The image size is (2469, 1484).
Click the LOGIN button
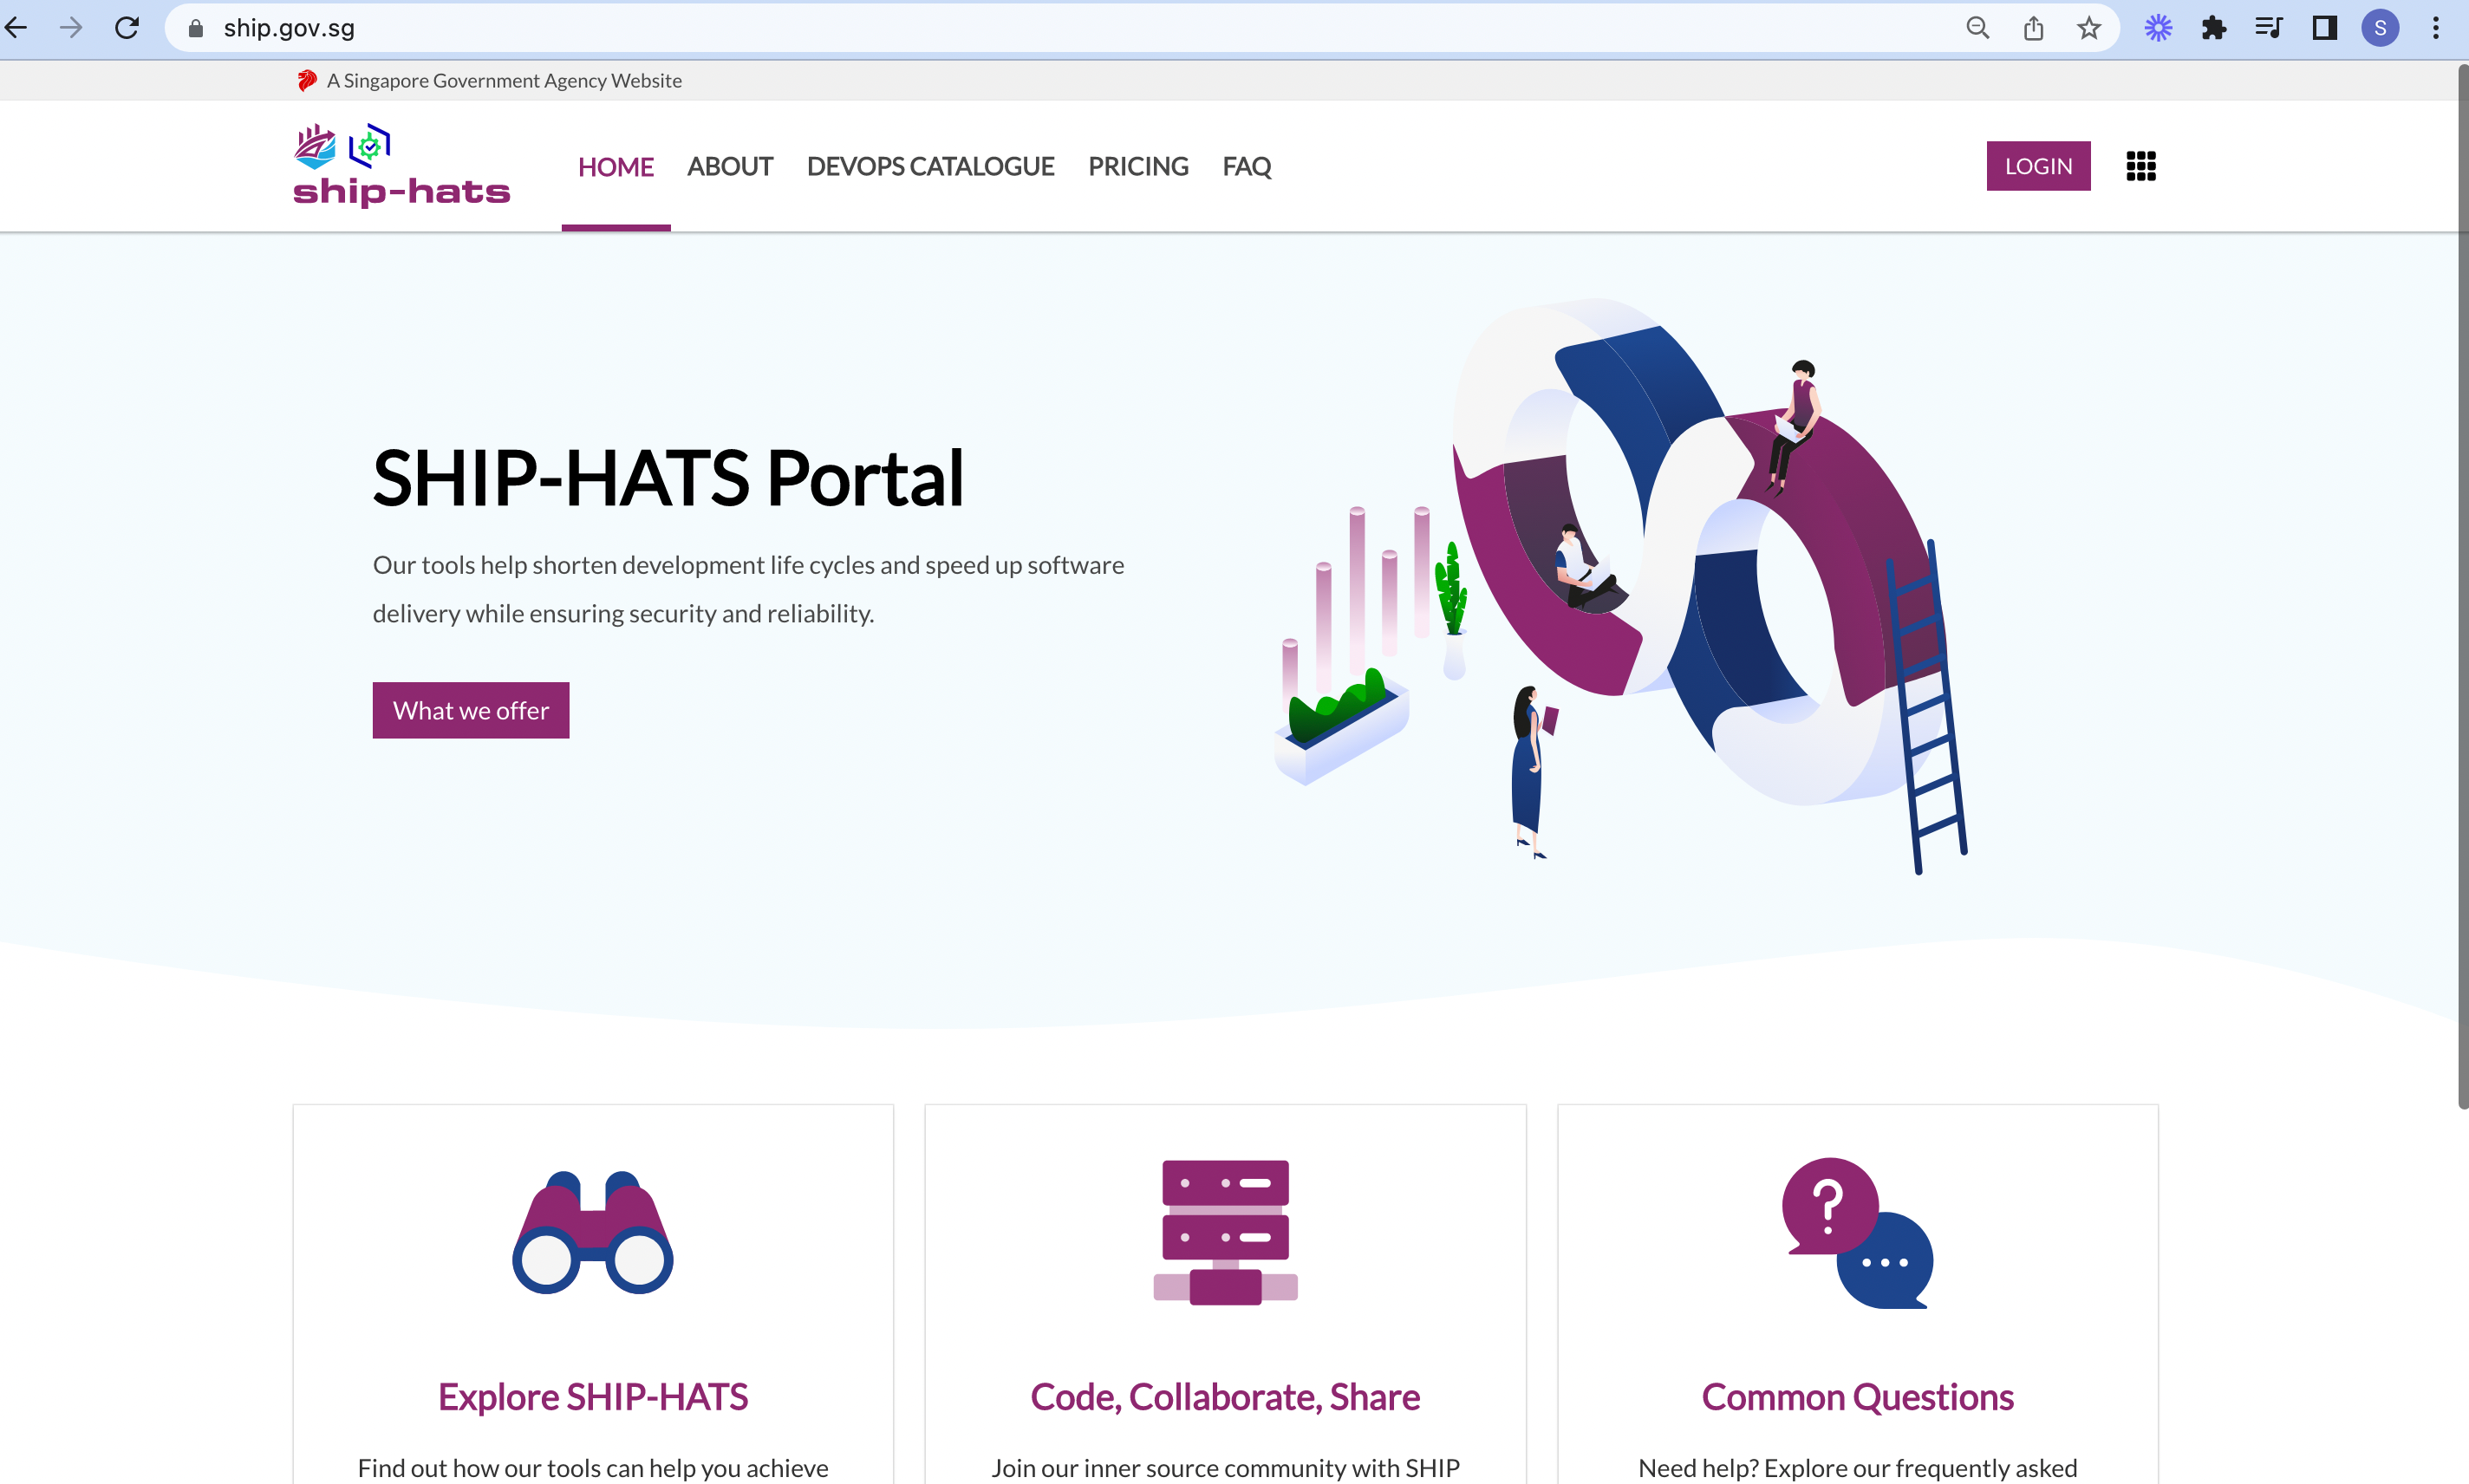(2037, 166)
